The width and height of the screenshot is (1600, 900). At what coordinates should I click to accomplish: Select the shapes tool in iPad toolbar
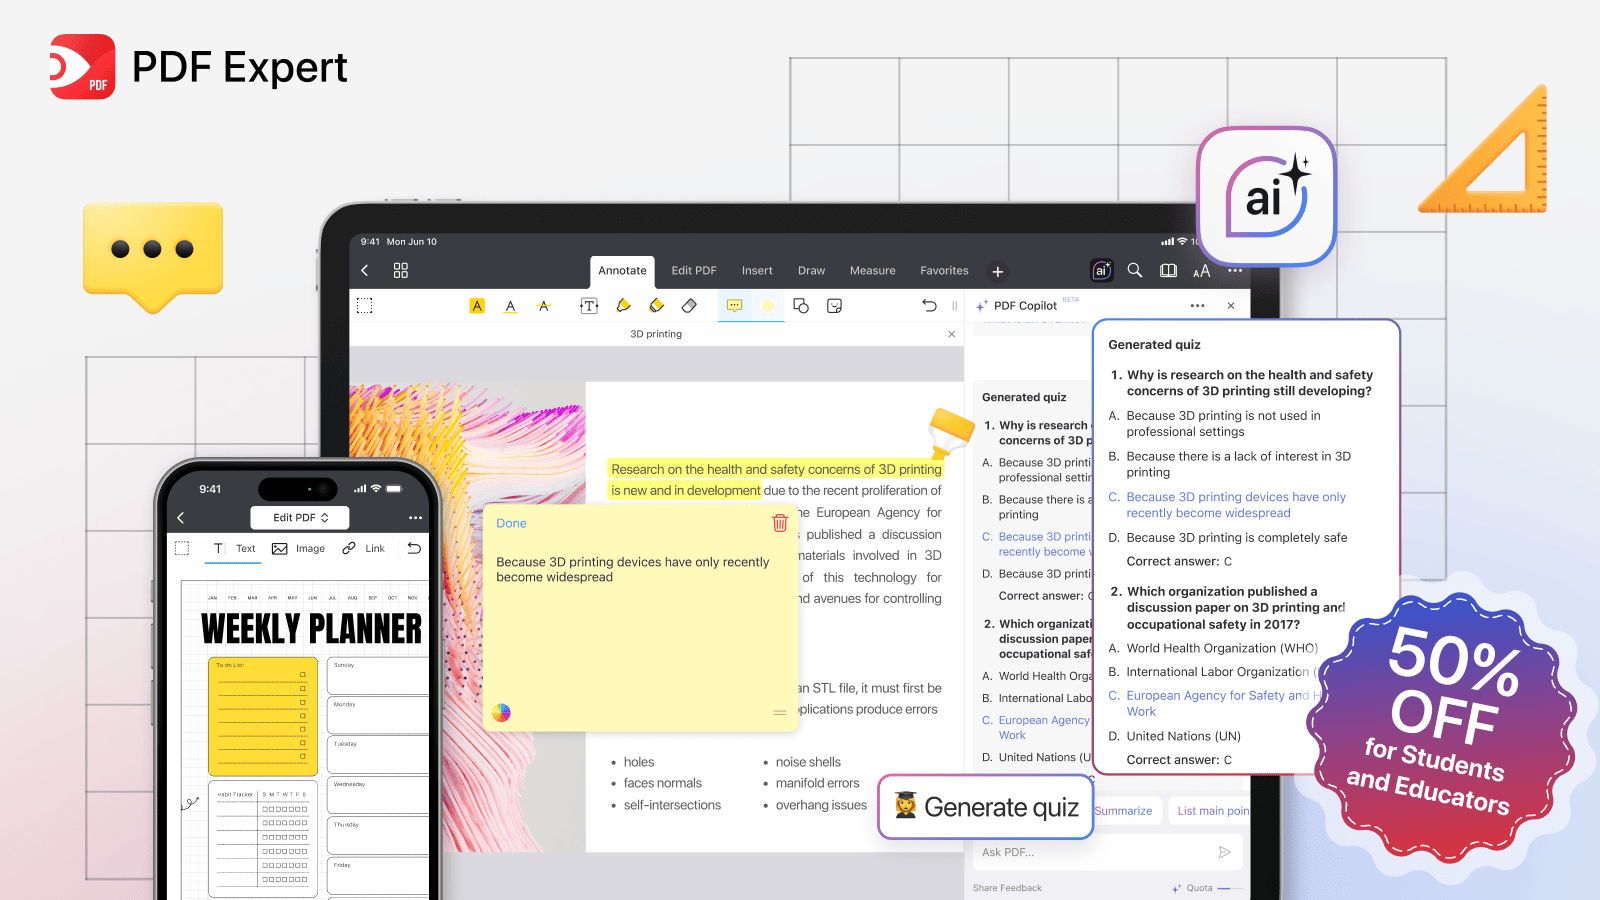801,306
